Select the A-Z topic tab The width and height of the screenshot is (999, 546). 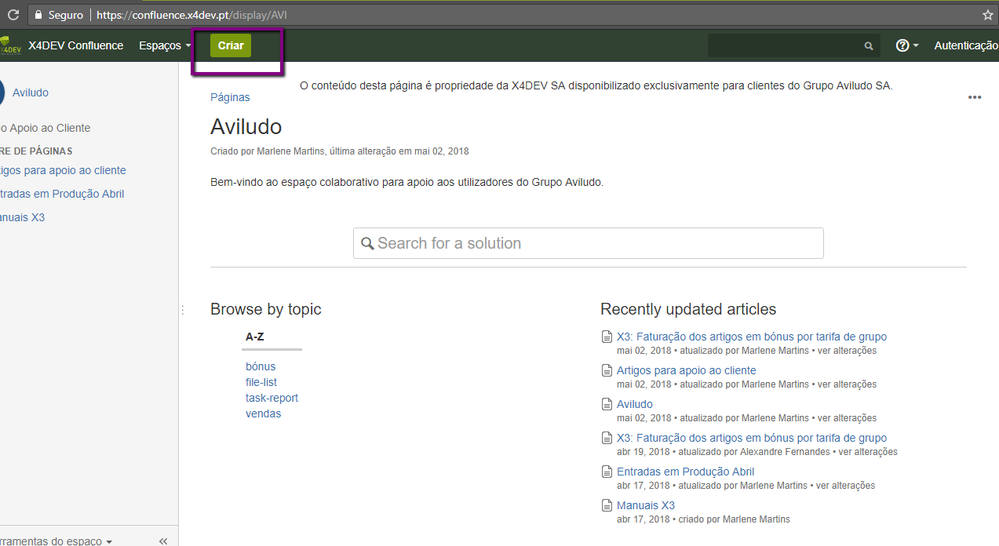255,336
